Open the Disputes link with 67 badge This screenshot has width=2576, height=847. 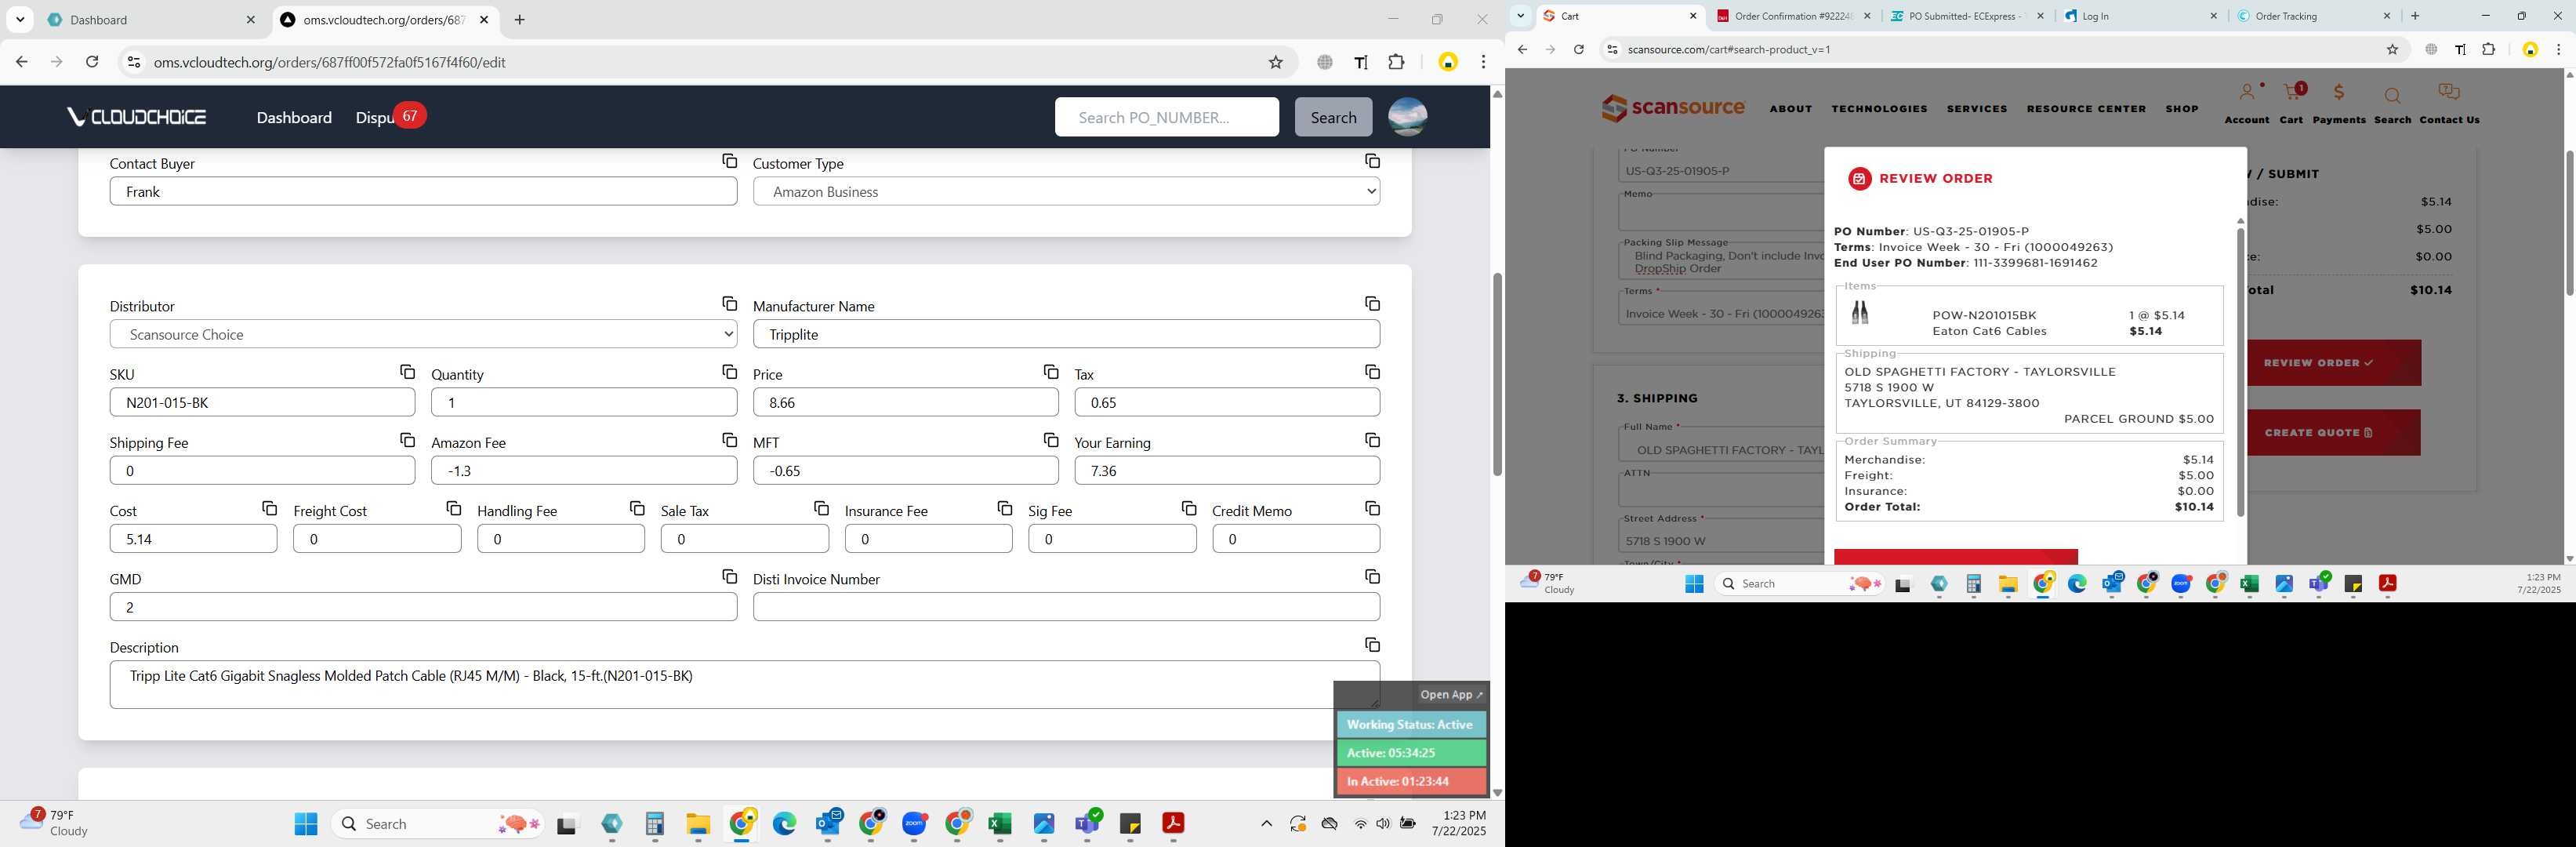pyautogui.click(x=390, y=116)
